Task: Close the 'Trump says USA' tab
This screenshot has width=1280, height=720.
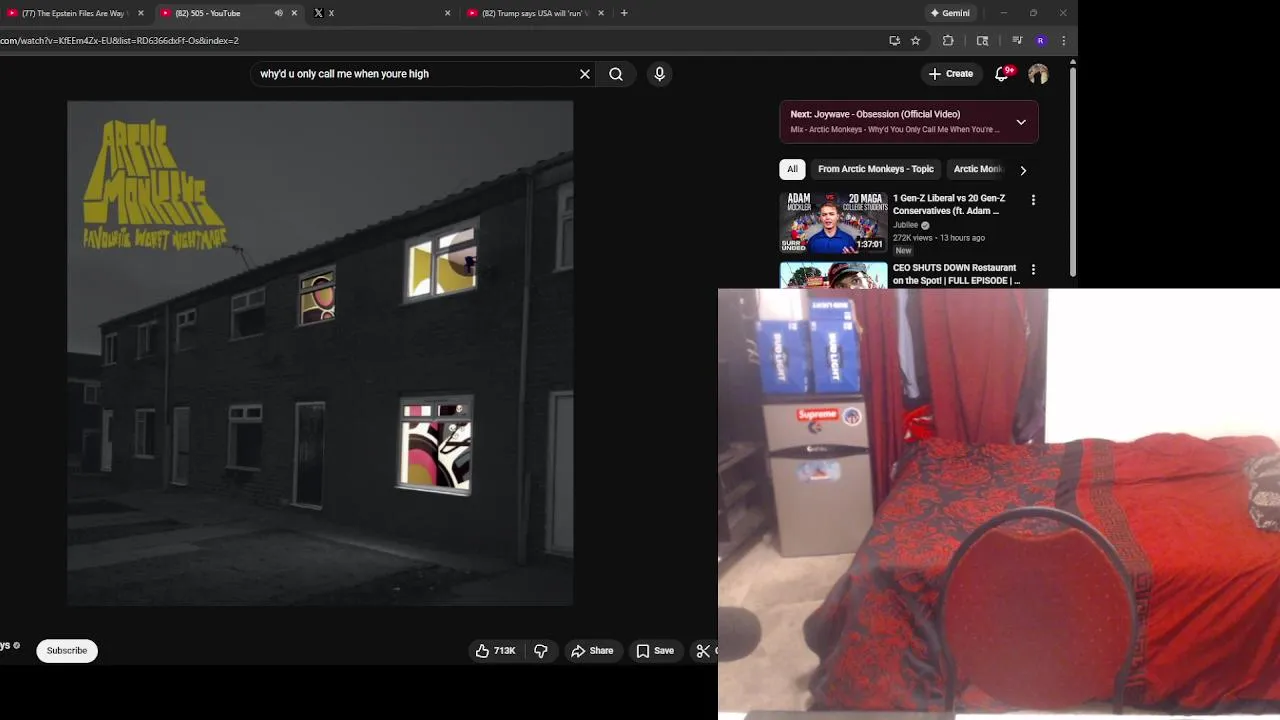Action: click(601, 13)
